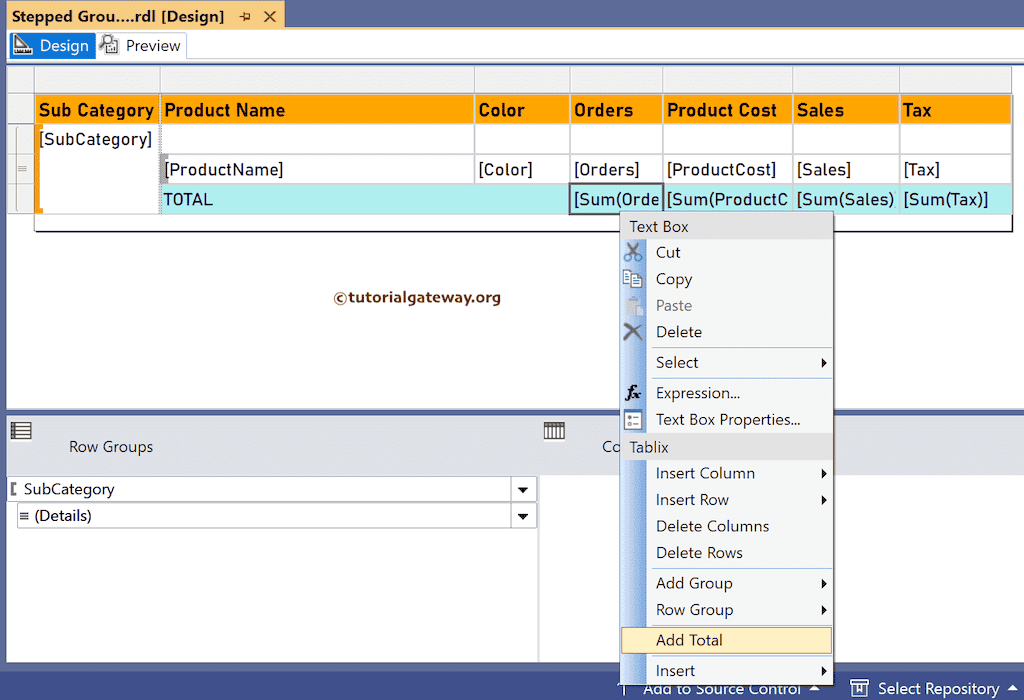The width and height of the screenshot is (1024, 700).
Task: Select the [Sum(ProductC total cell
Action: [x=728, y=199]
